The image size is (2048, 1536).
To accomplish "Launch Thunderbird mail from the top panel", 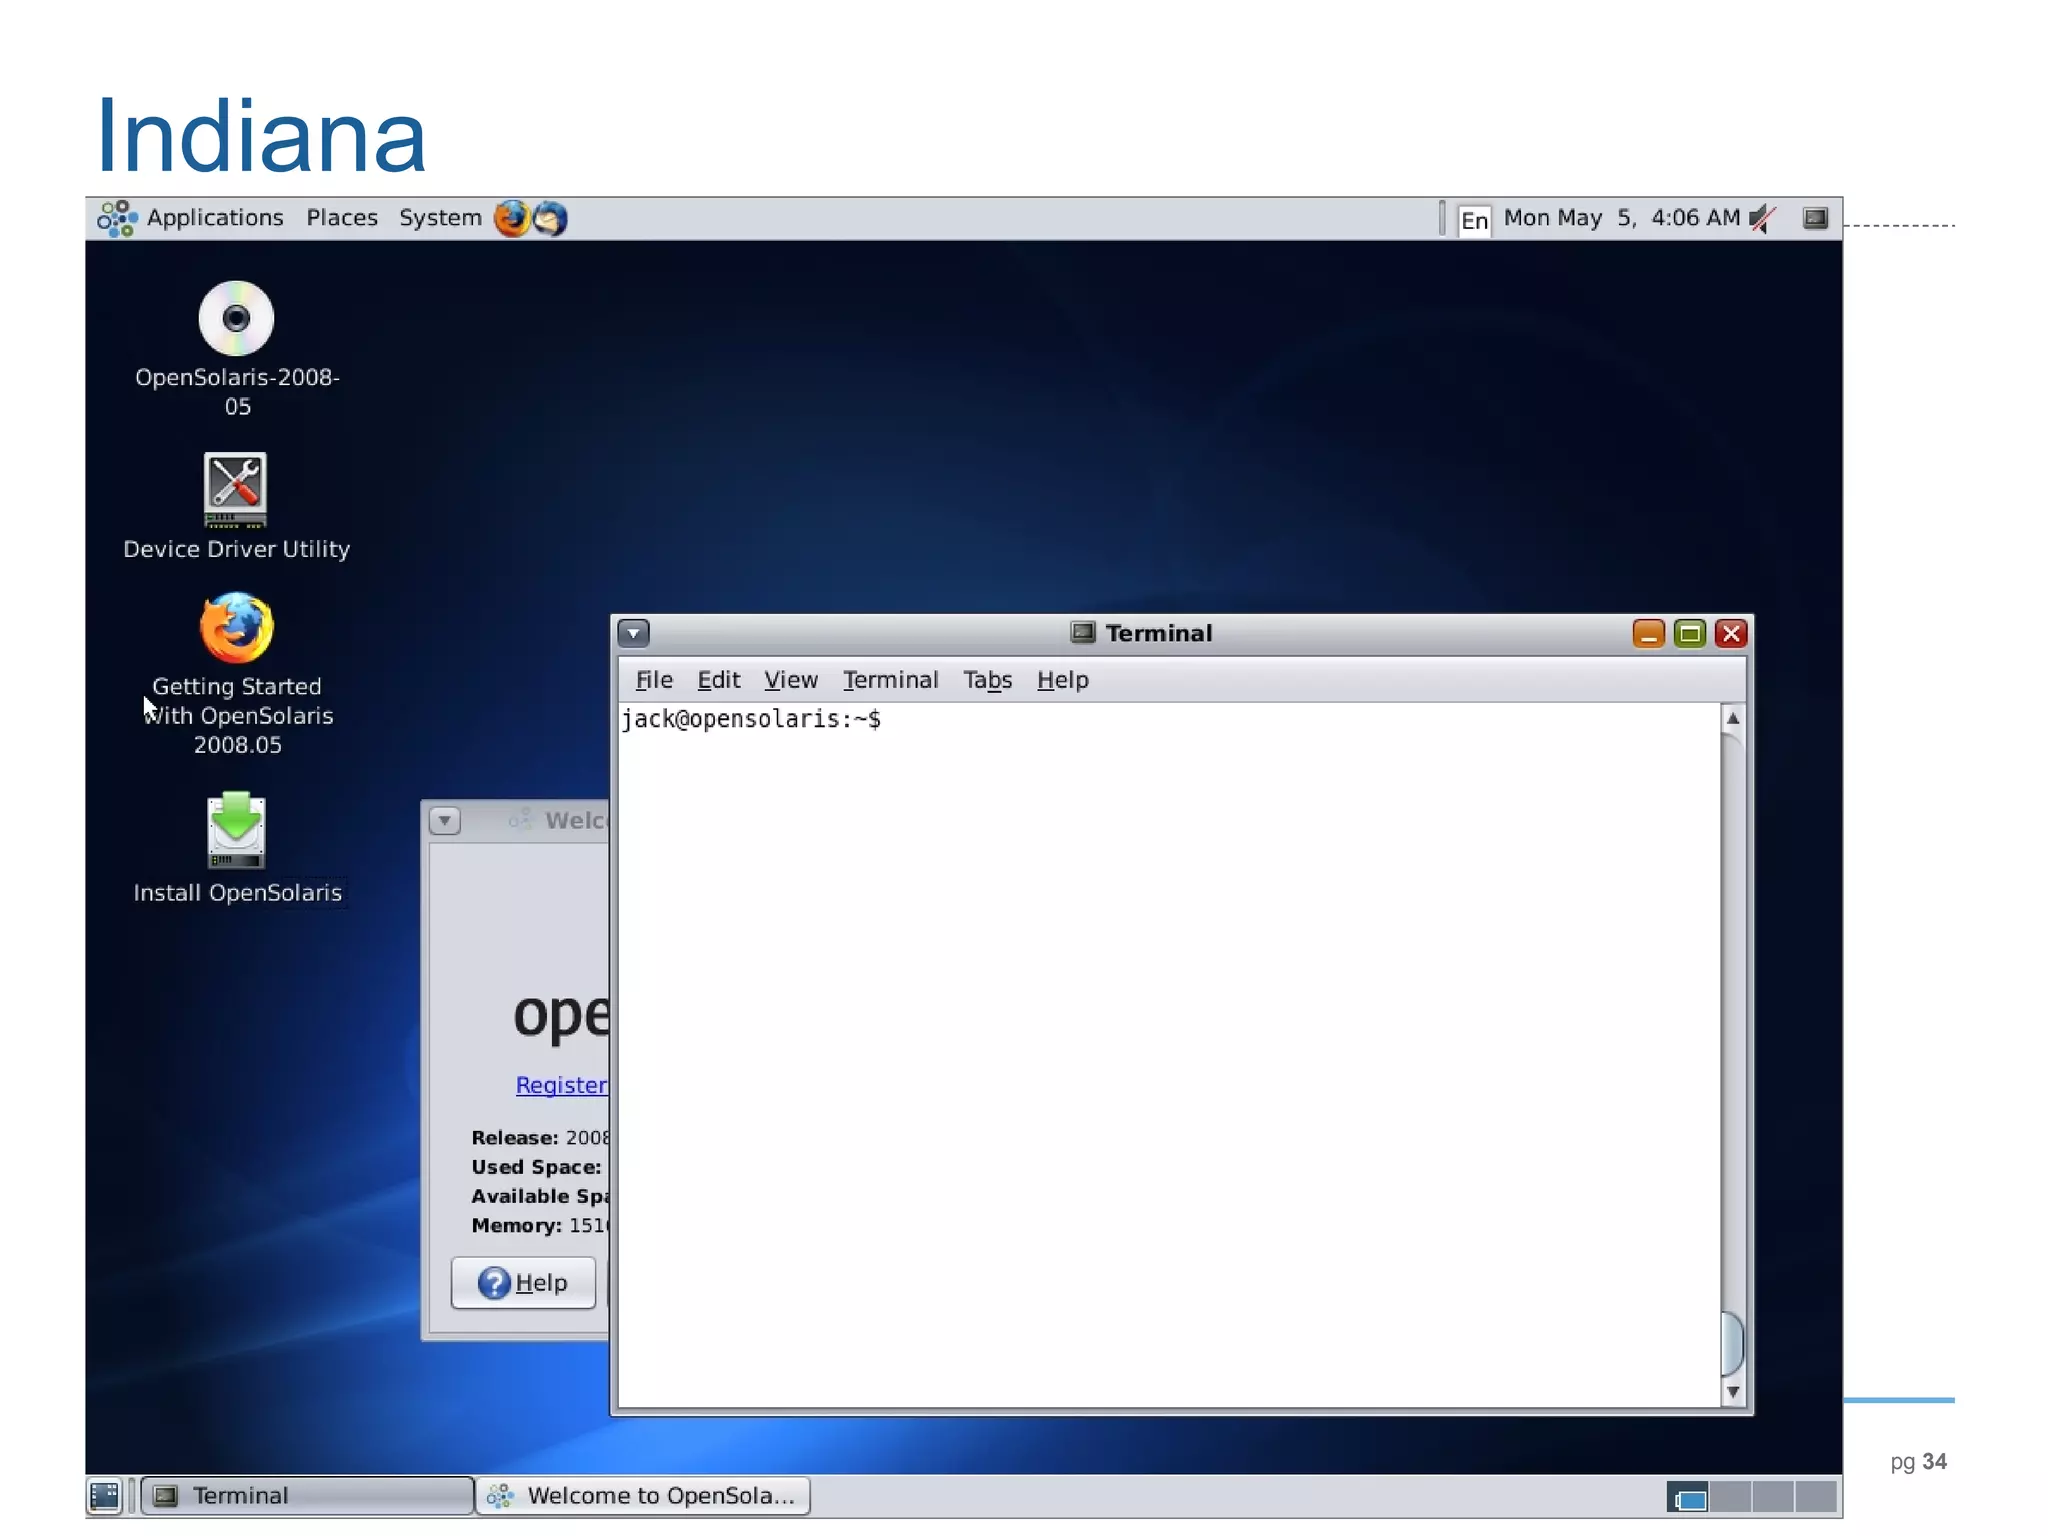I will click(x=549, y=218).
